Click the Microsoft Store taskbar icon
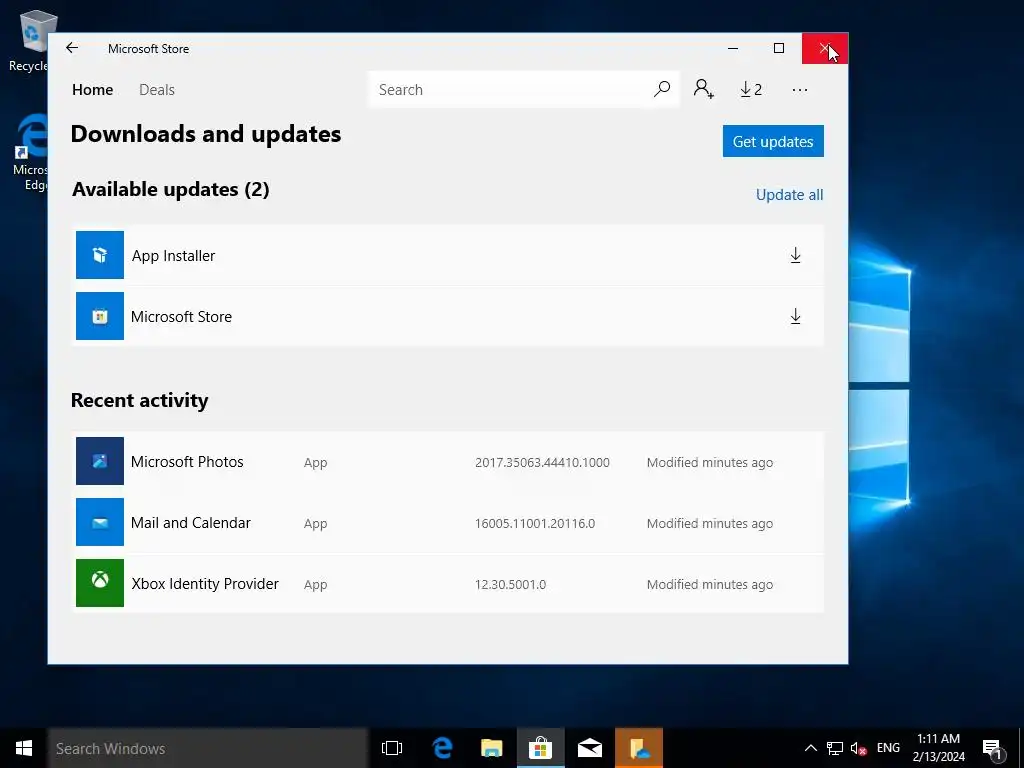This screenshot has height=768, width=1024. [x=541, y=748]
